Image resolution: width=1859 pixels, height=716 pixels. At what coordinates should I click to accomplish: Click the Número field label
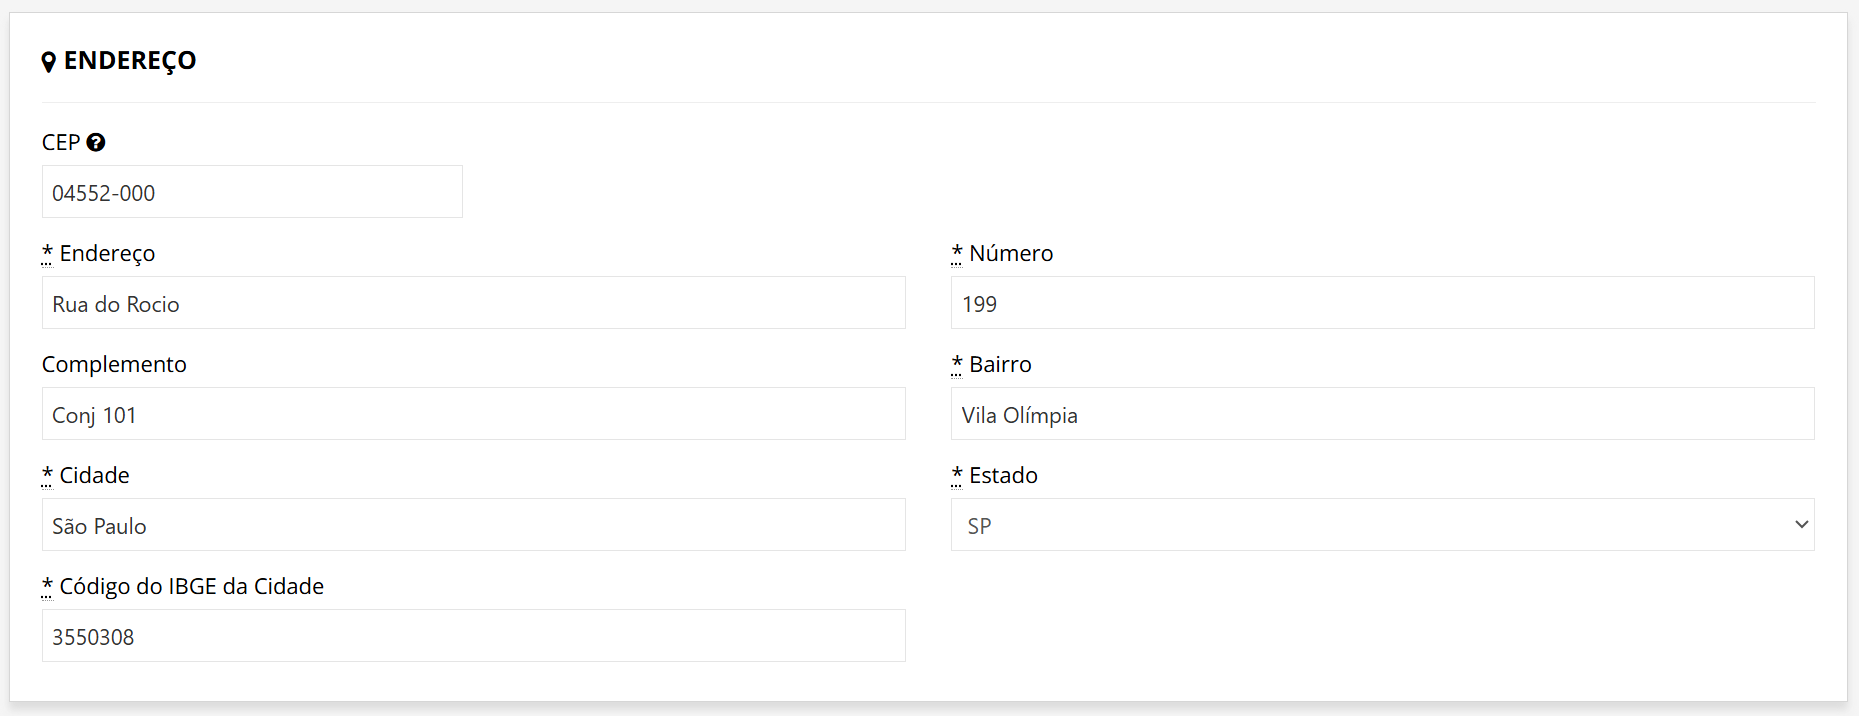coord(1011,253)
